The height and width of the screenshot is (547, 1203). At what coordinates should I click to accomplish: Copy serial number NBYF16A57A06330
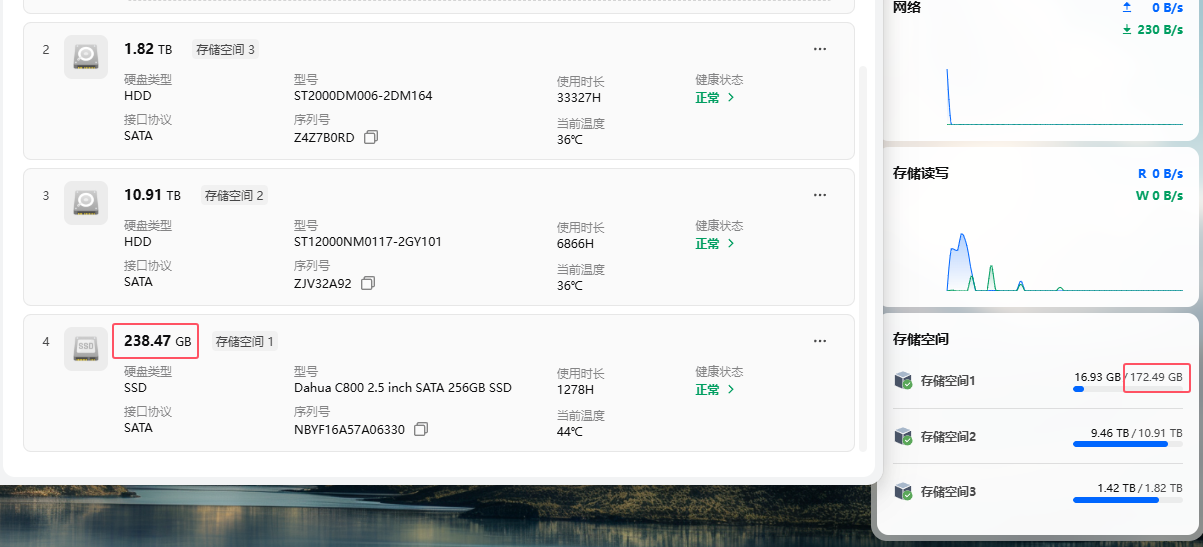tap(421, 429)
